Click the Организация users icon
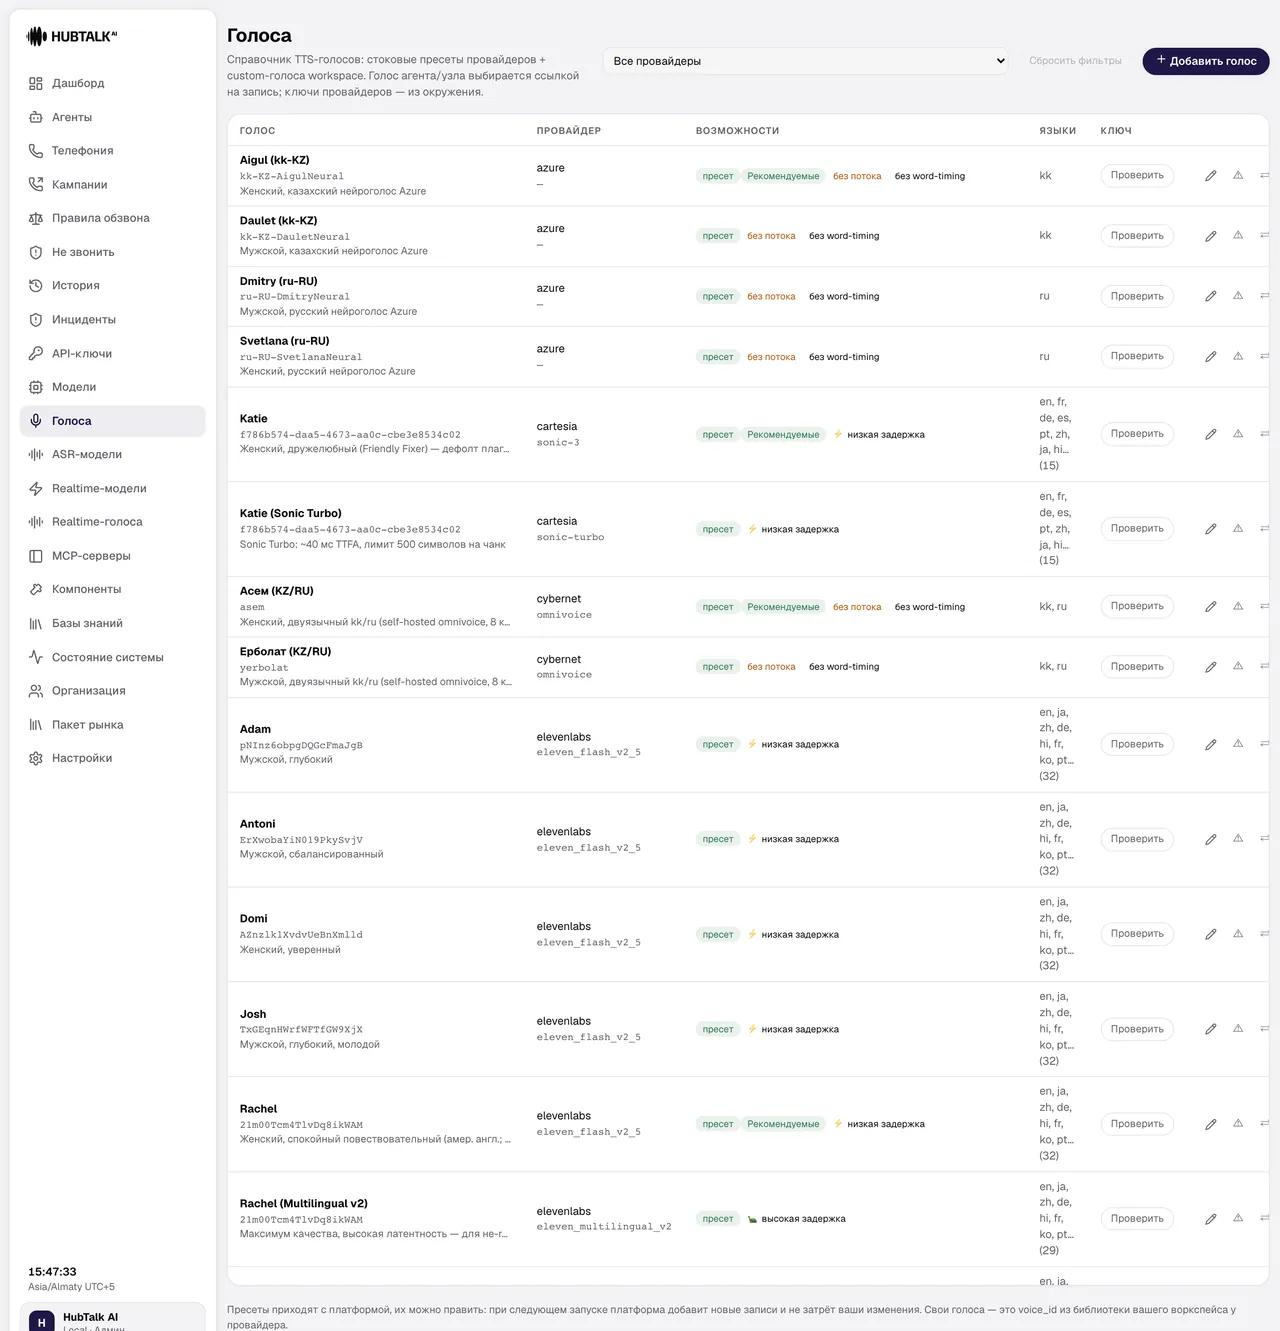This screenshot has height=1331, width=1280. click(x=36, y=691)
